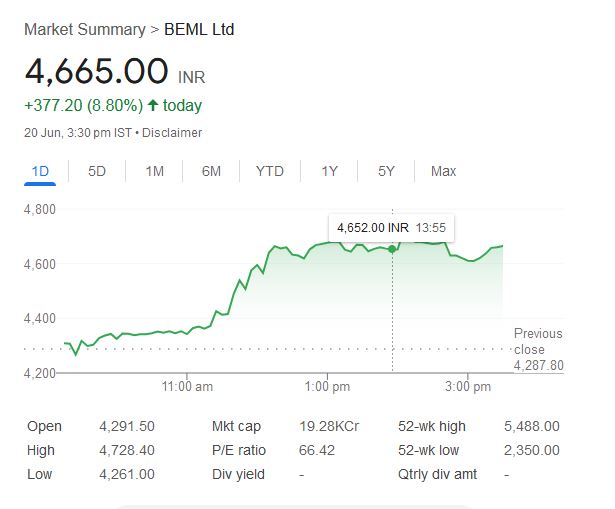Image resolution: width=615 pixels, height=509 pixels.
Task: Open the Market Summary breadcrumb link
Action: (84, 29)
